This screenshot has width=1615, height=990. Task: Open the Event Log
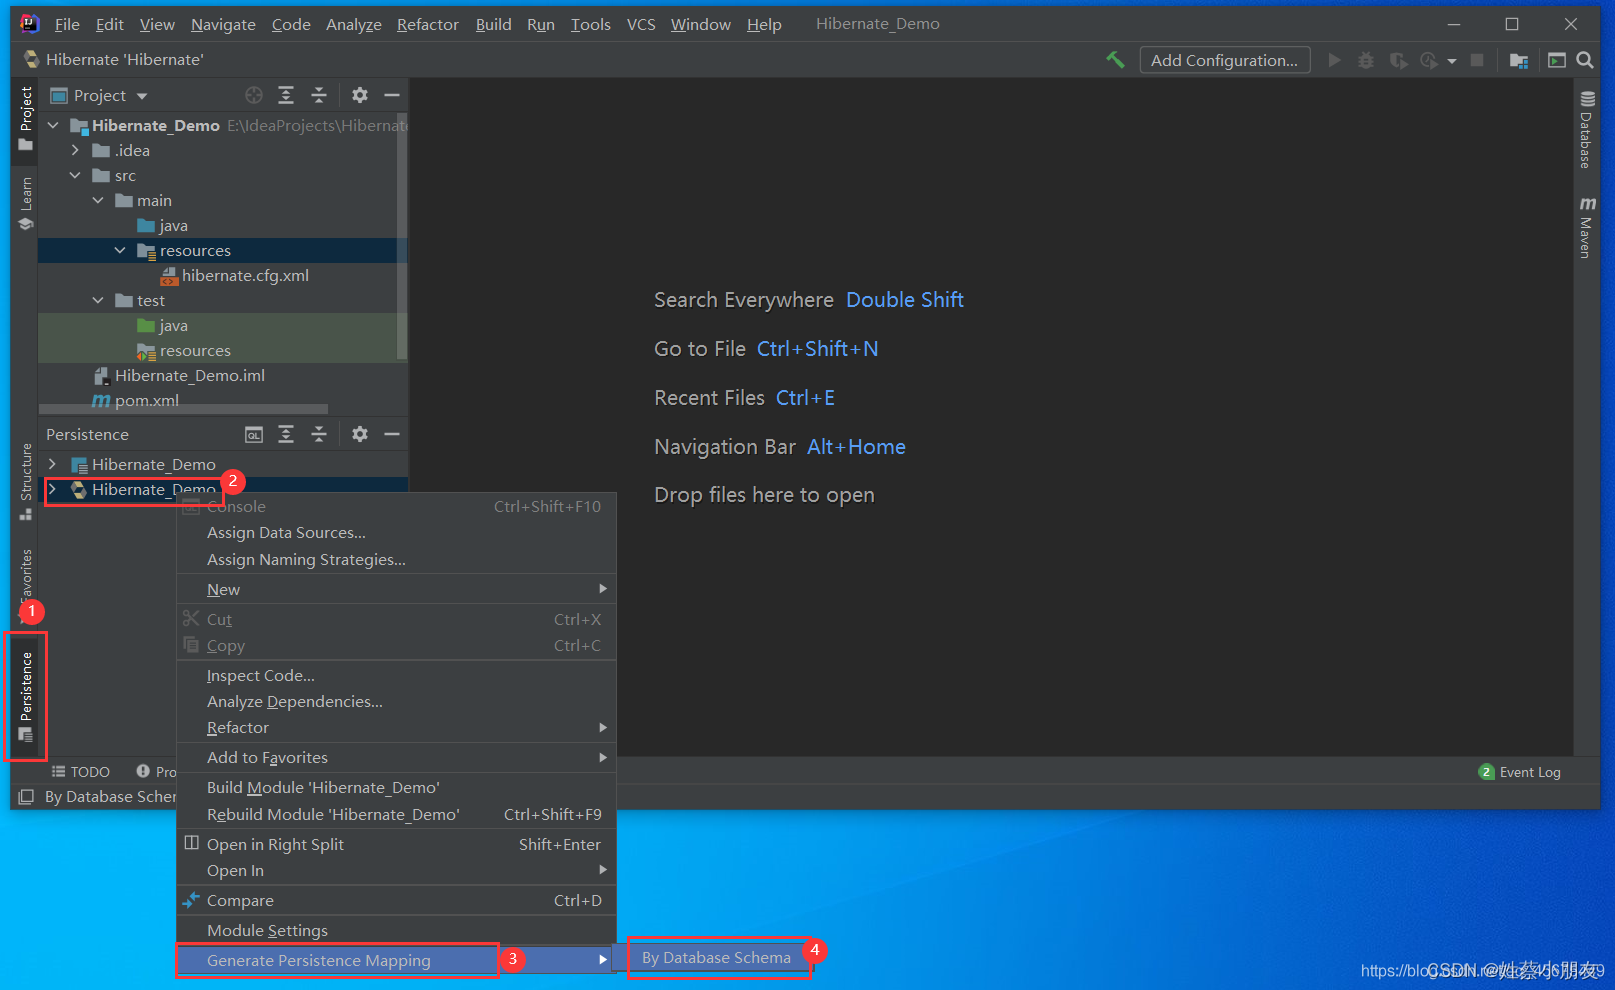pos(1520,772)
